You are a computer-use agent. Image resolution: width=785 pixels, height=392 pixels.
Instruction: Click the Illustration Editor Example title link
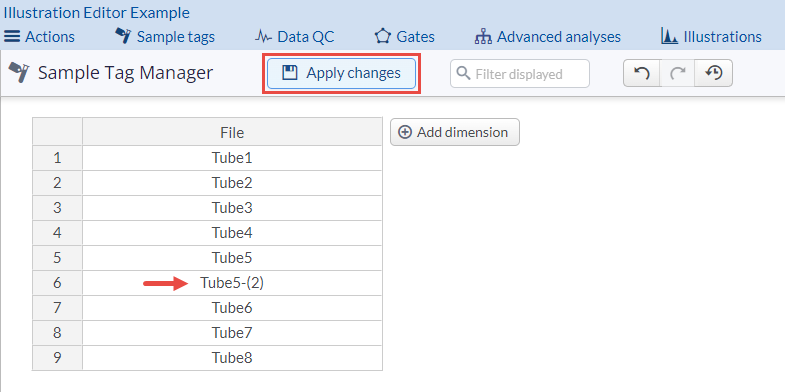pyautogui.click(x=97, y=13)
